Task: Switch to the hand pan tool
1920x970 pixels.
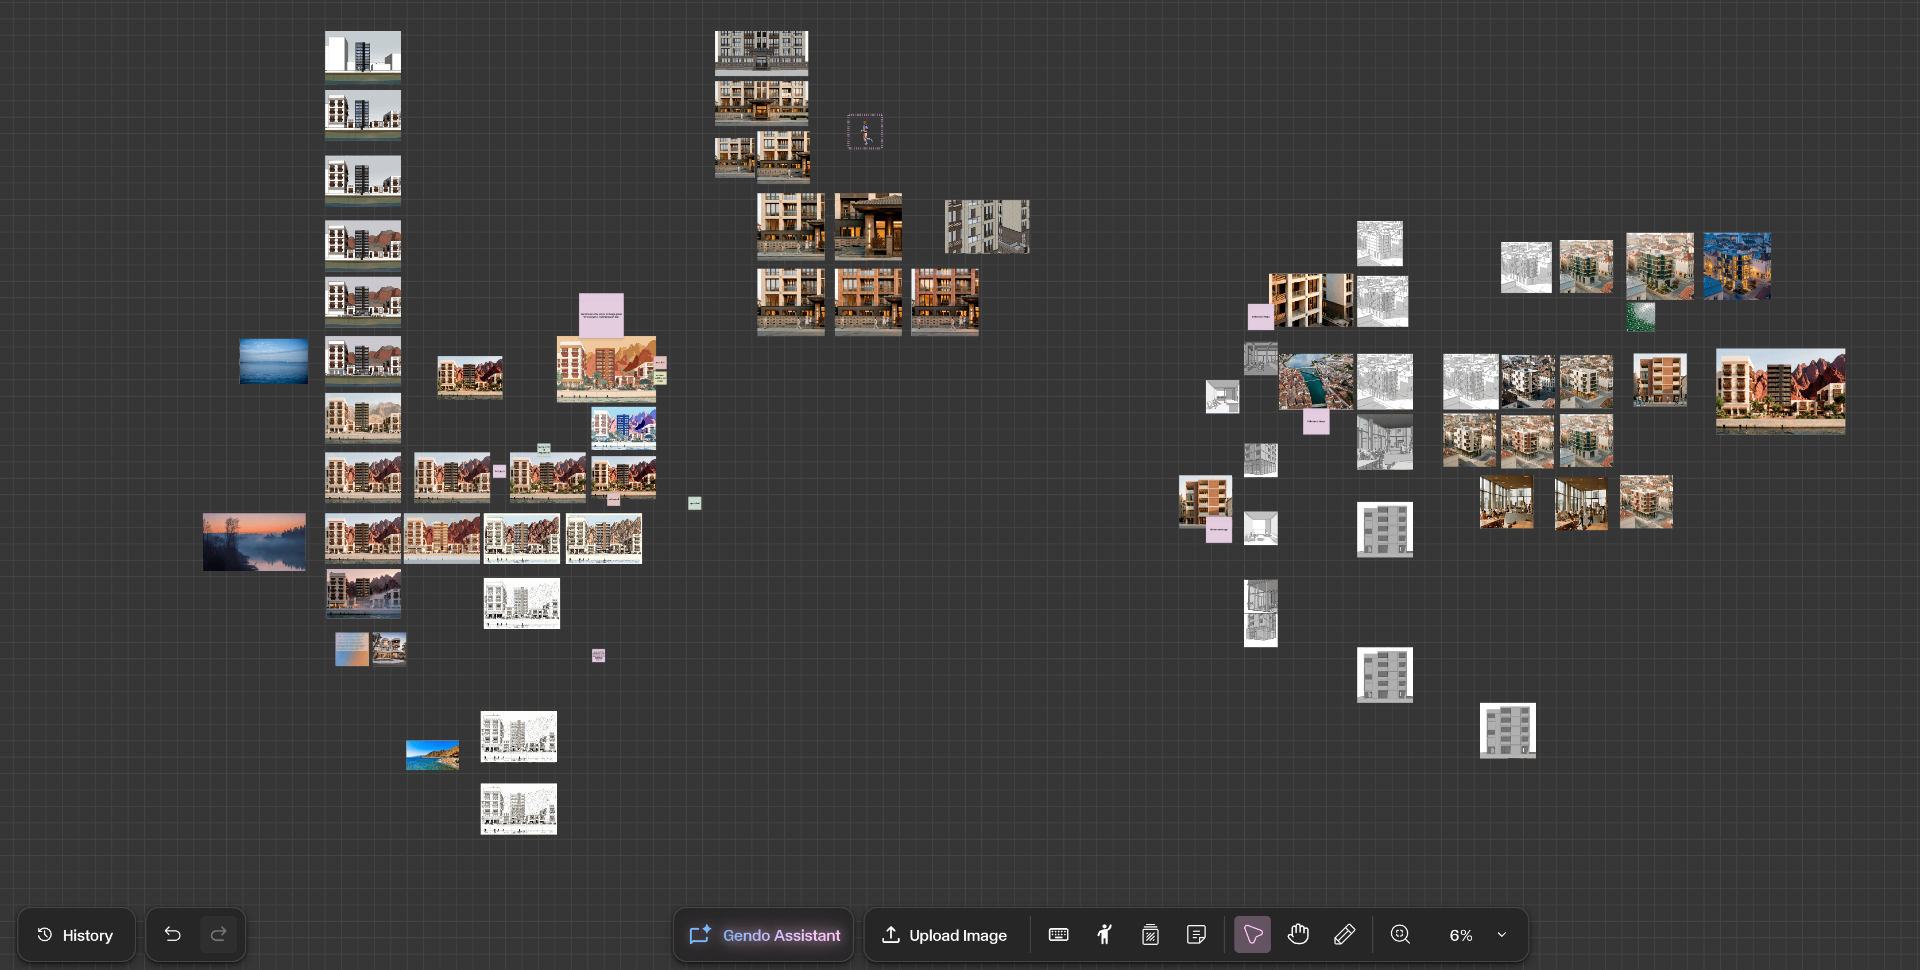Action: (x=1299, y=935)
